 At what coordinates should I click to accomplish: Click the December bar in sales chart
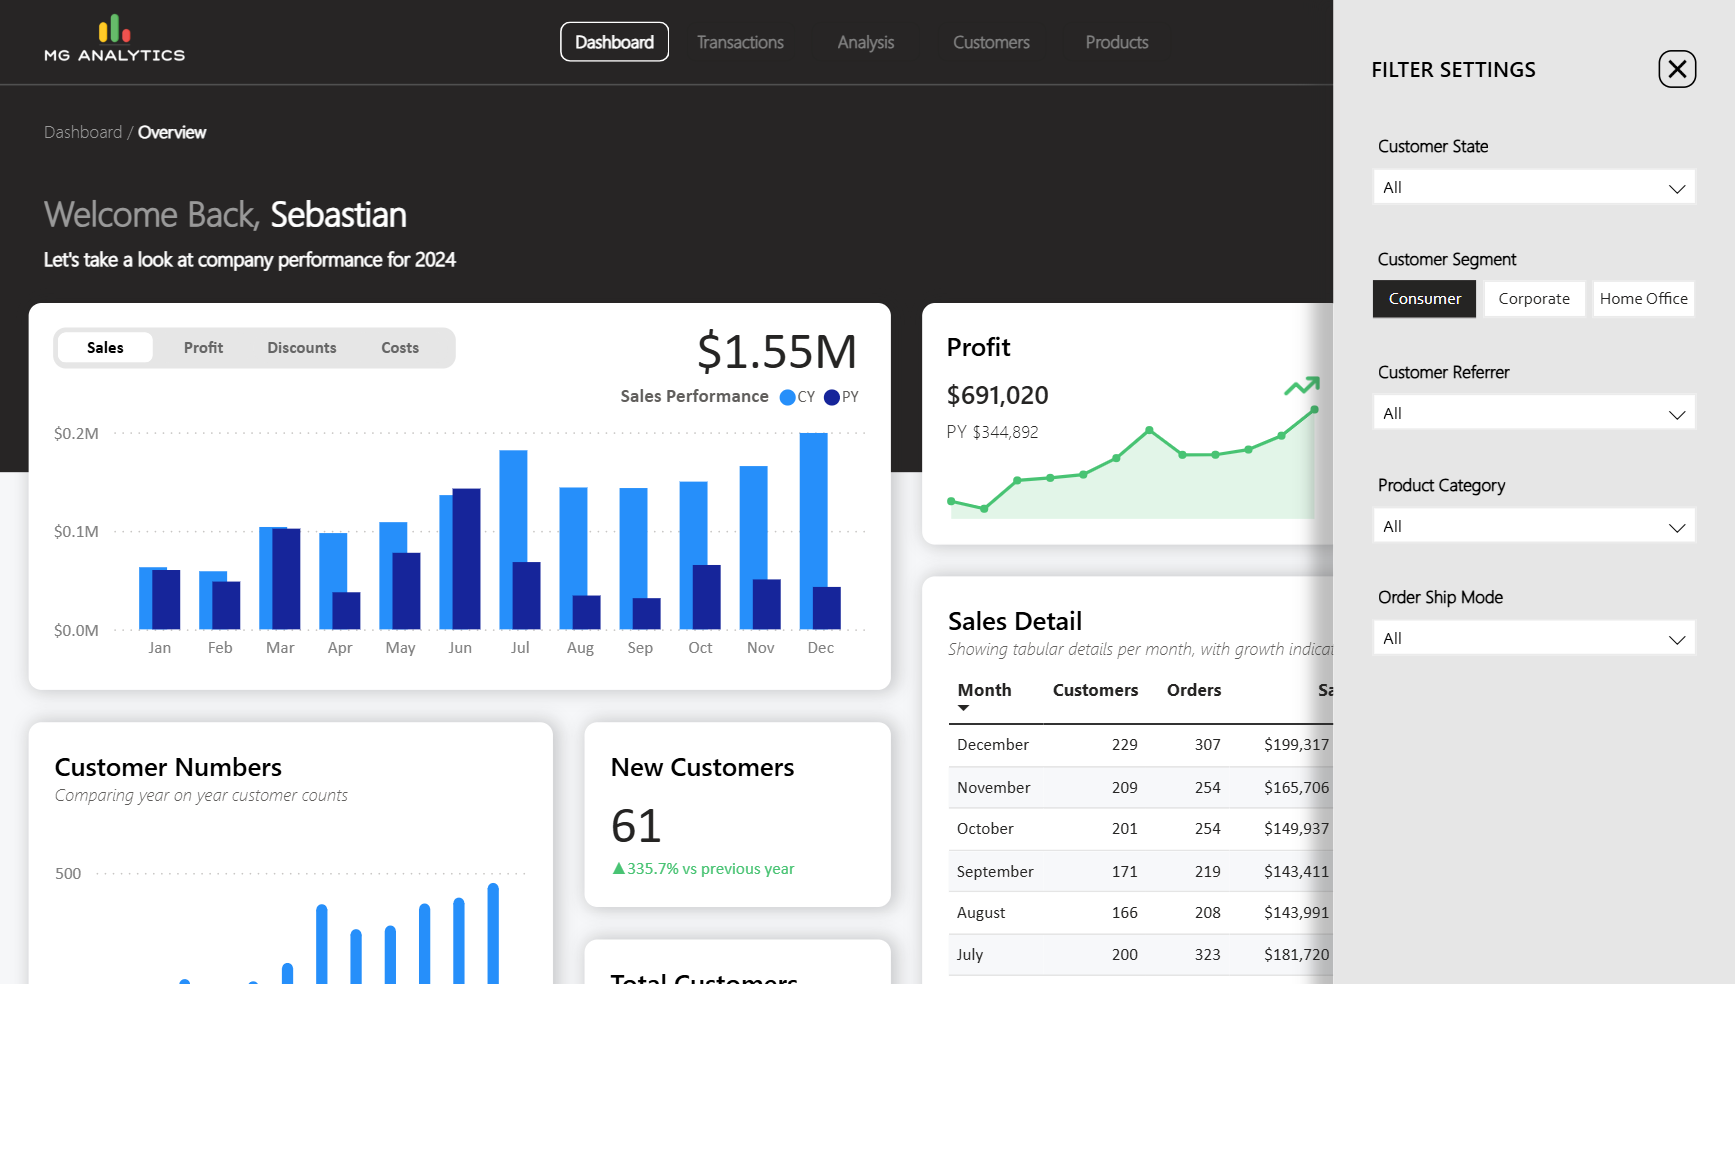point(813,530)
